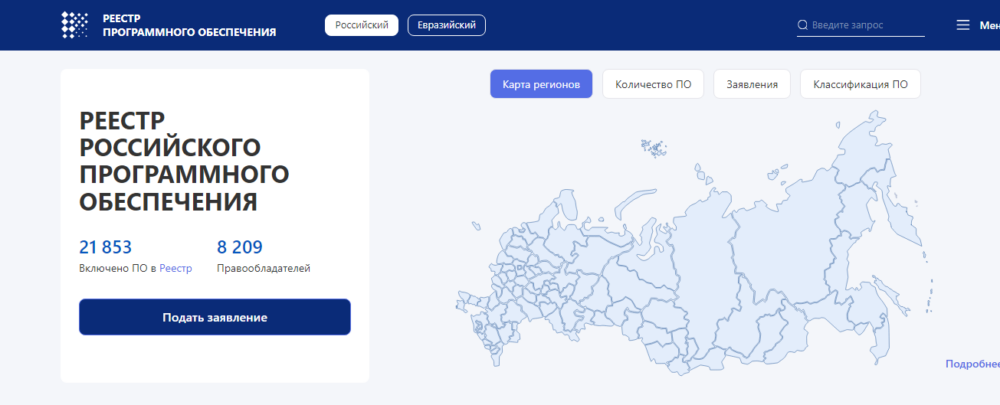Viewport: 1000px width, 405px height.
Task: Switch to the Заявления tab
Action: (752, 84)
